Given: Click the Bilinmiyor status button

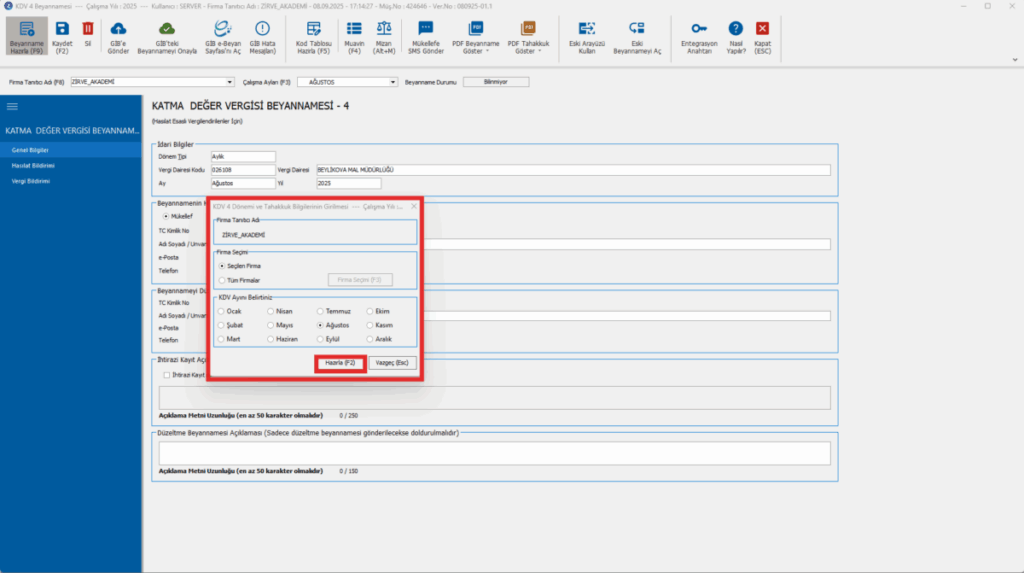Looking at the screenshot, I should (496, 82).
